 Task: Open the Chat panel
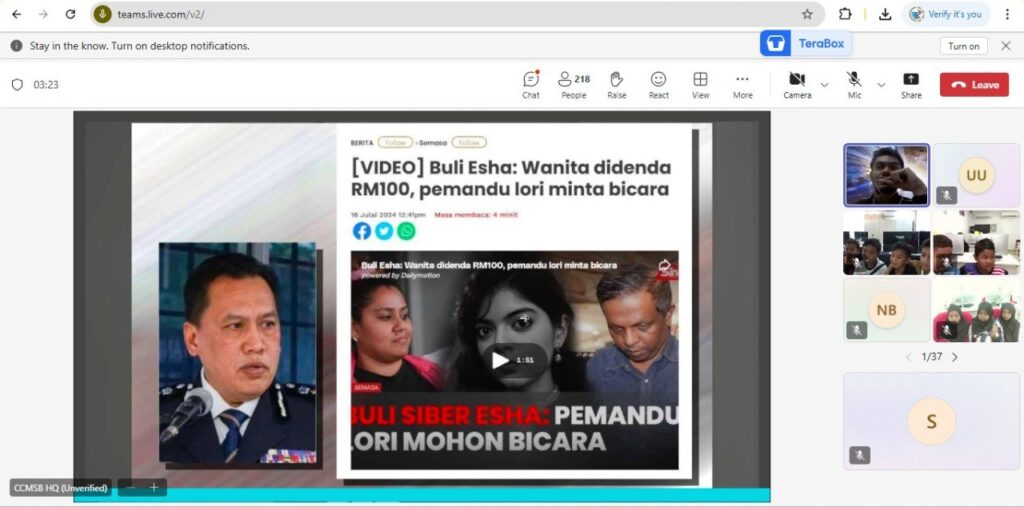click(x=531, y=84)
